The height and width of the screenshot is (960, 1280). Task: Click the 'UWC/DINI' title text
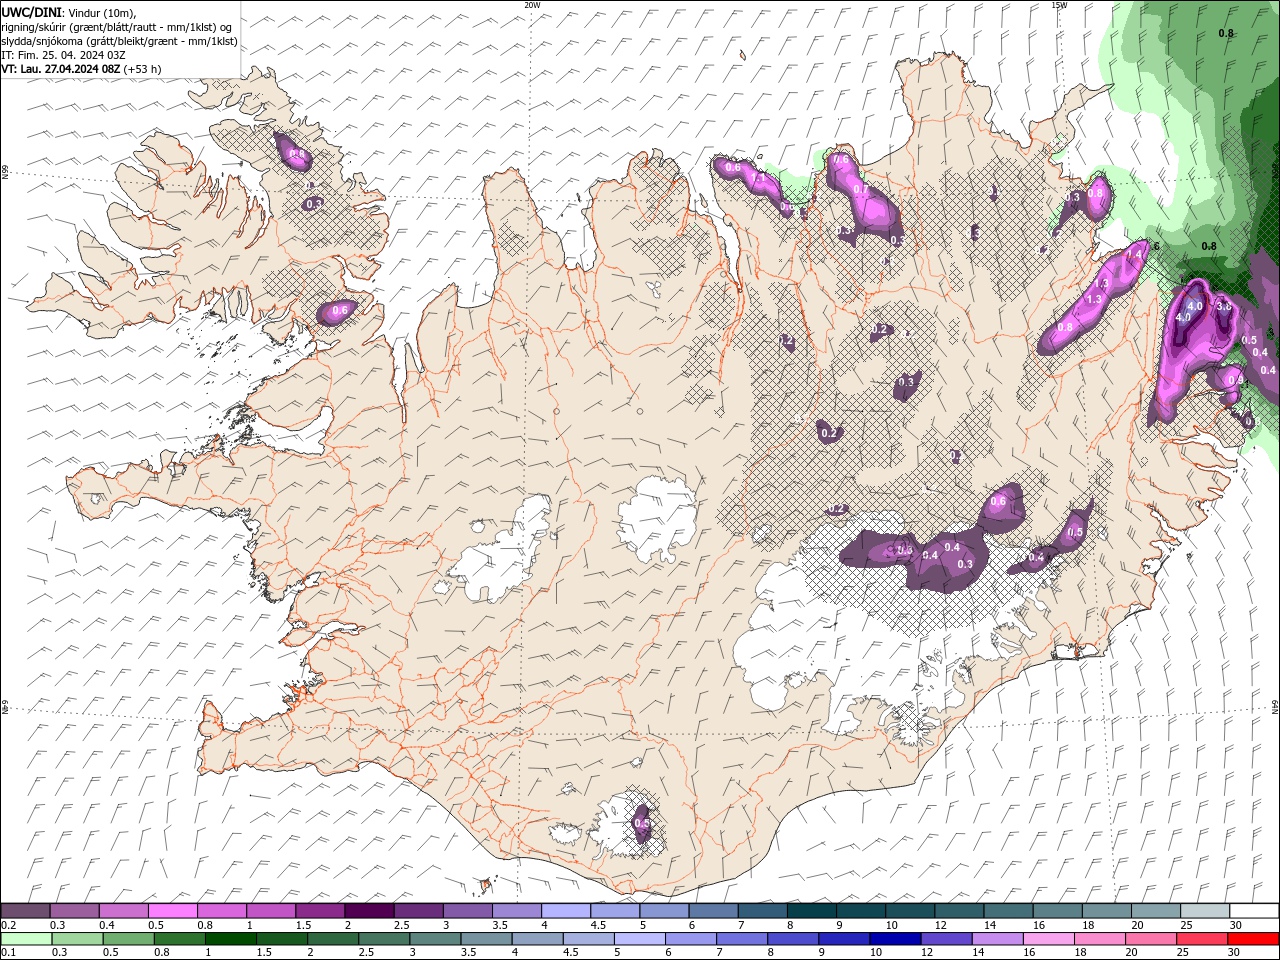coord(32,12)
